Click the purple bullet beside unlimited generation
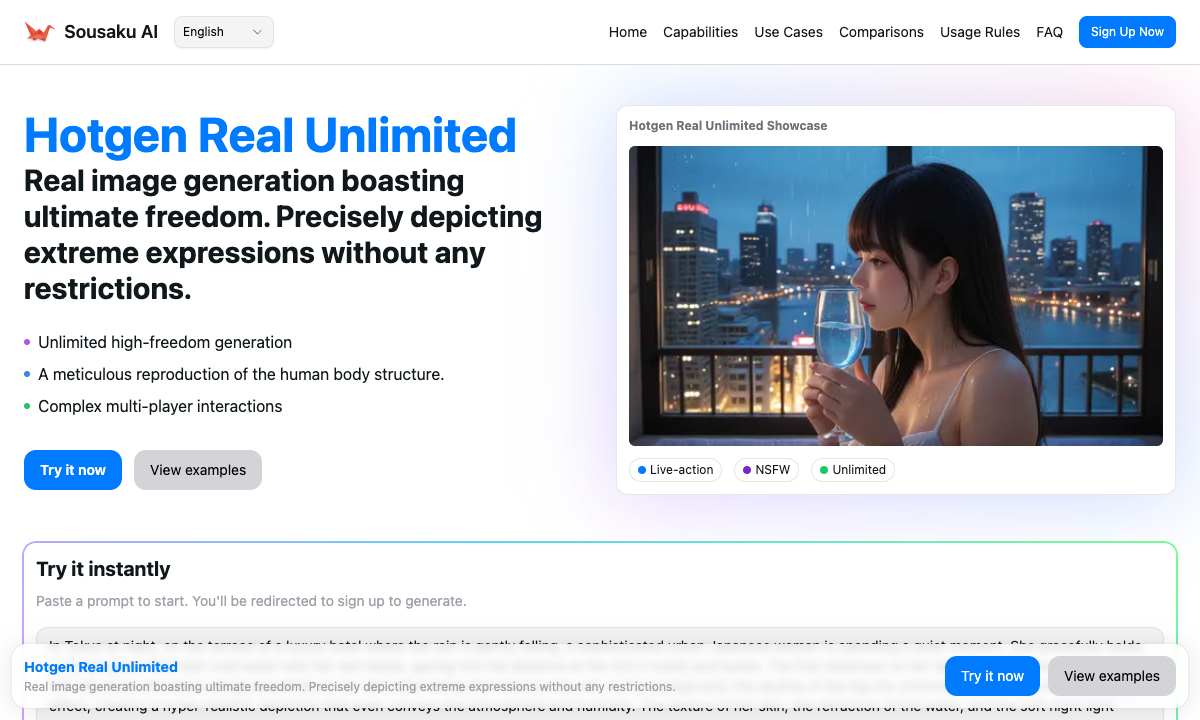 [x=29, y=342]
